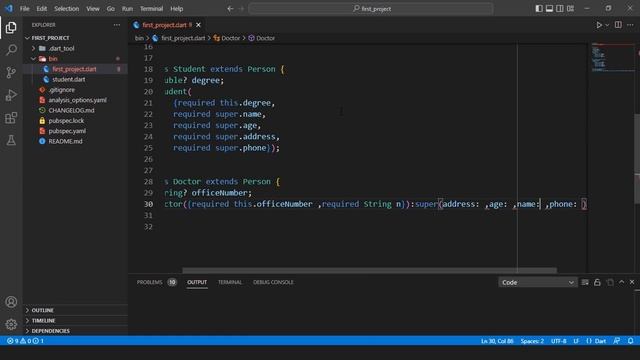Open the View menu
The height and width of the screenshot is (360, 640).
click(93, 9)
